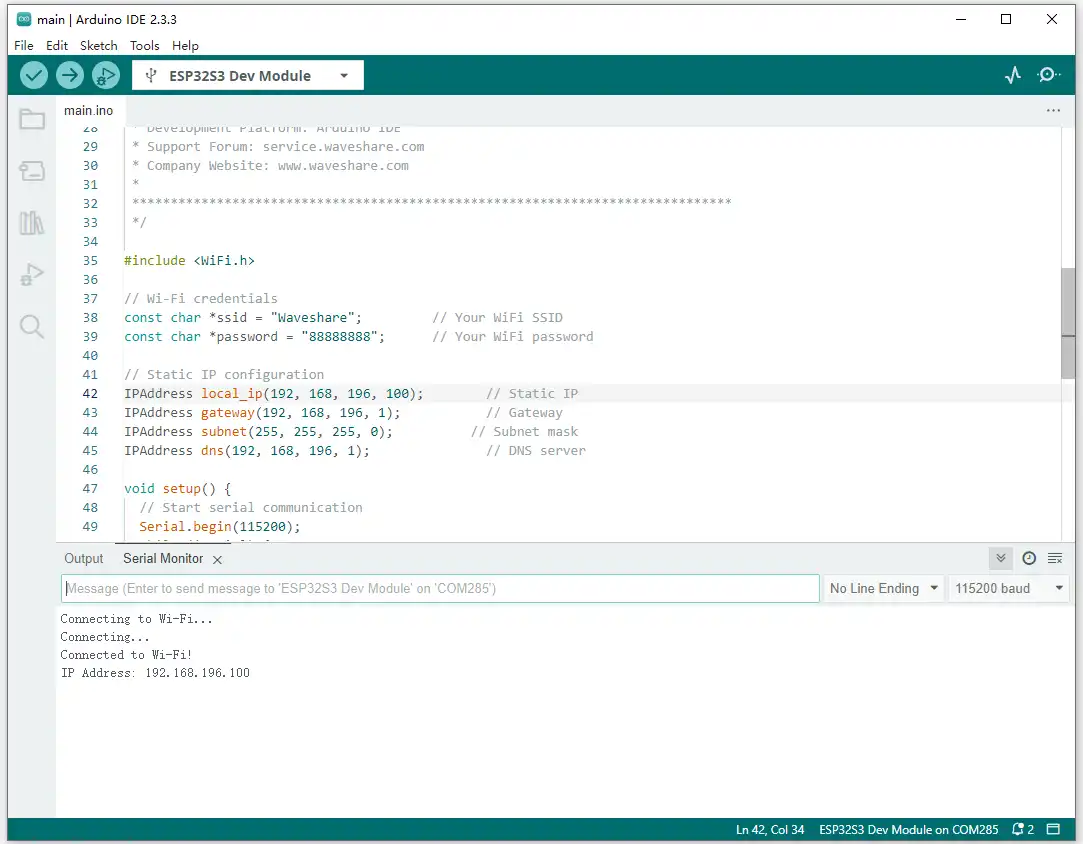Image resolution: width=1083 pixels, height=844 pixels.
Task: Click Serial.begin(115200) on line 49
Action: point(220,526)
